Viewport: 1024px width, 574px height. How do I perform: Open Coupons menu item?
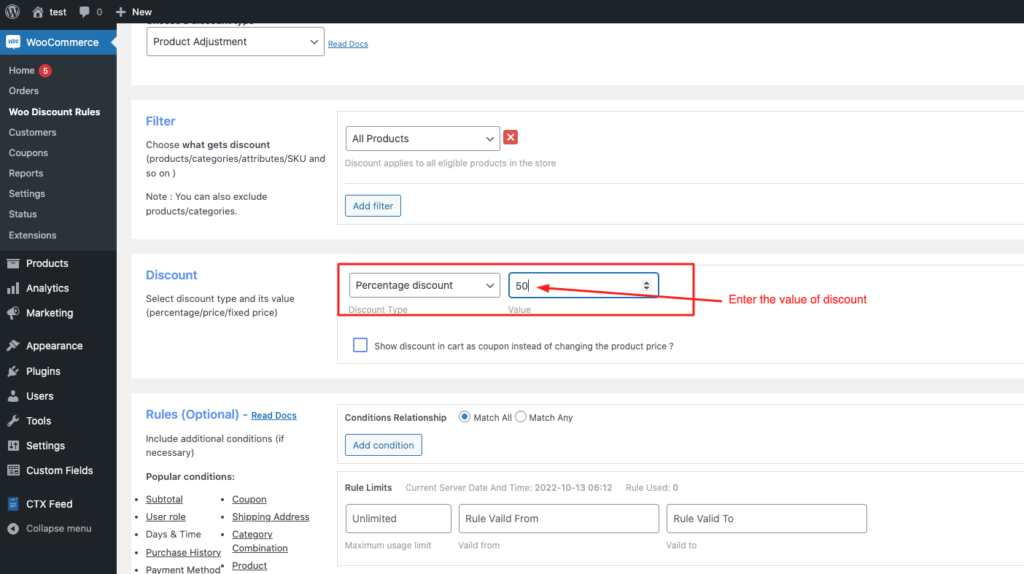point(28,153)
